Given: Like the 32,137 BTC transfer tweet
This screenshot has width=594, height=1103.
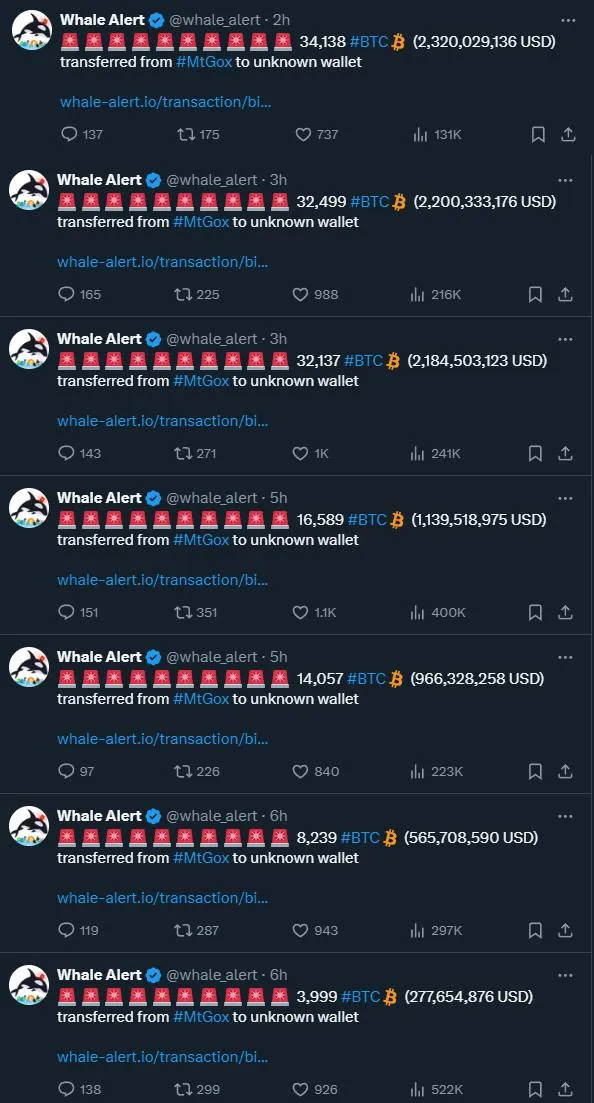Looking at the screenshot, I should pos(310,453).
